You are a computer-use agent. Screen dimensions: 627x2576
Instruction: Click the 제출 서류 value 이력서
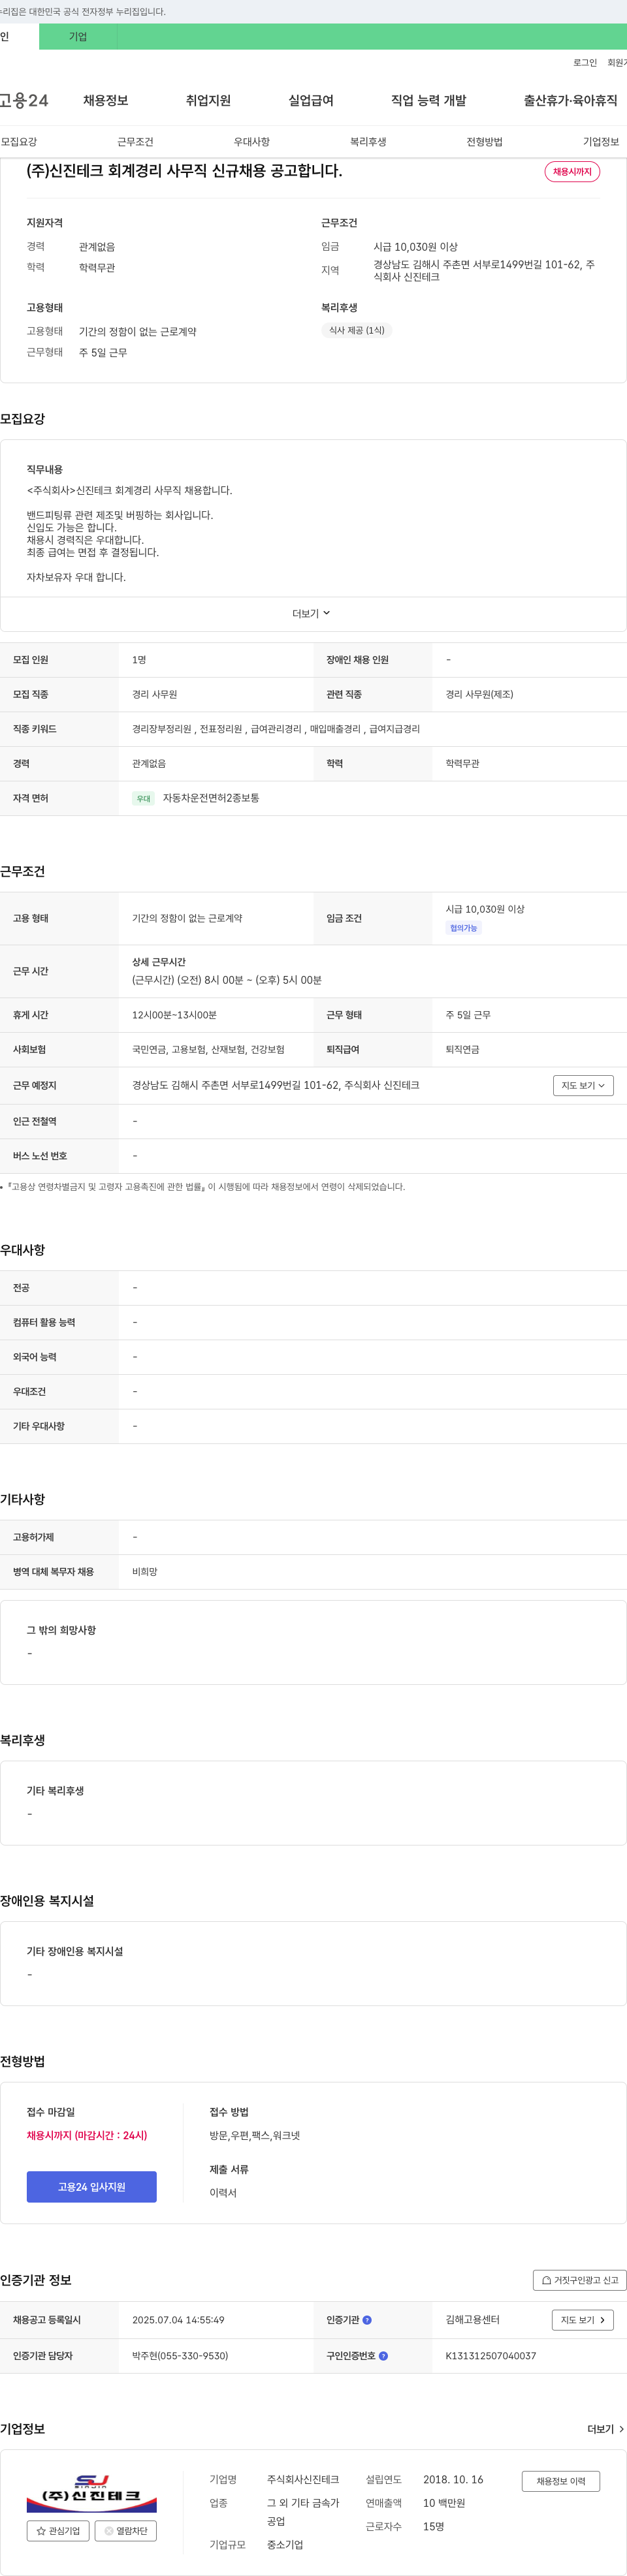coord(223,2192)
